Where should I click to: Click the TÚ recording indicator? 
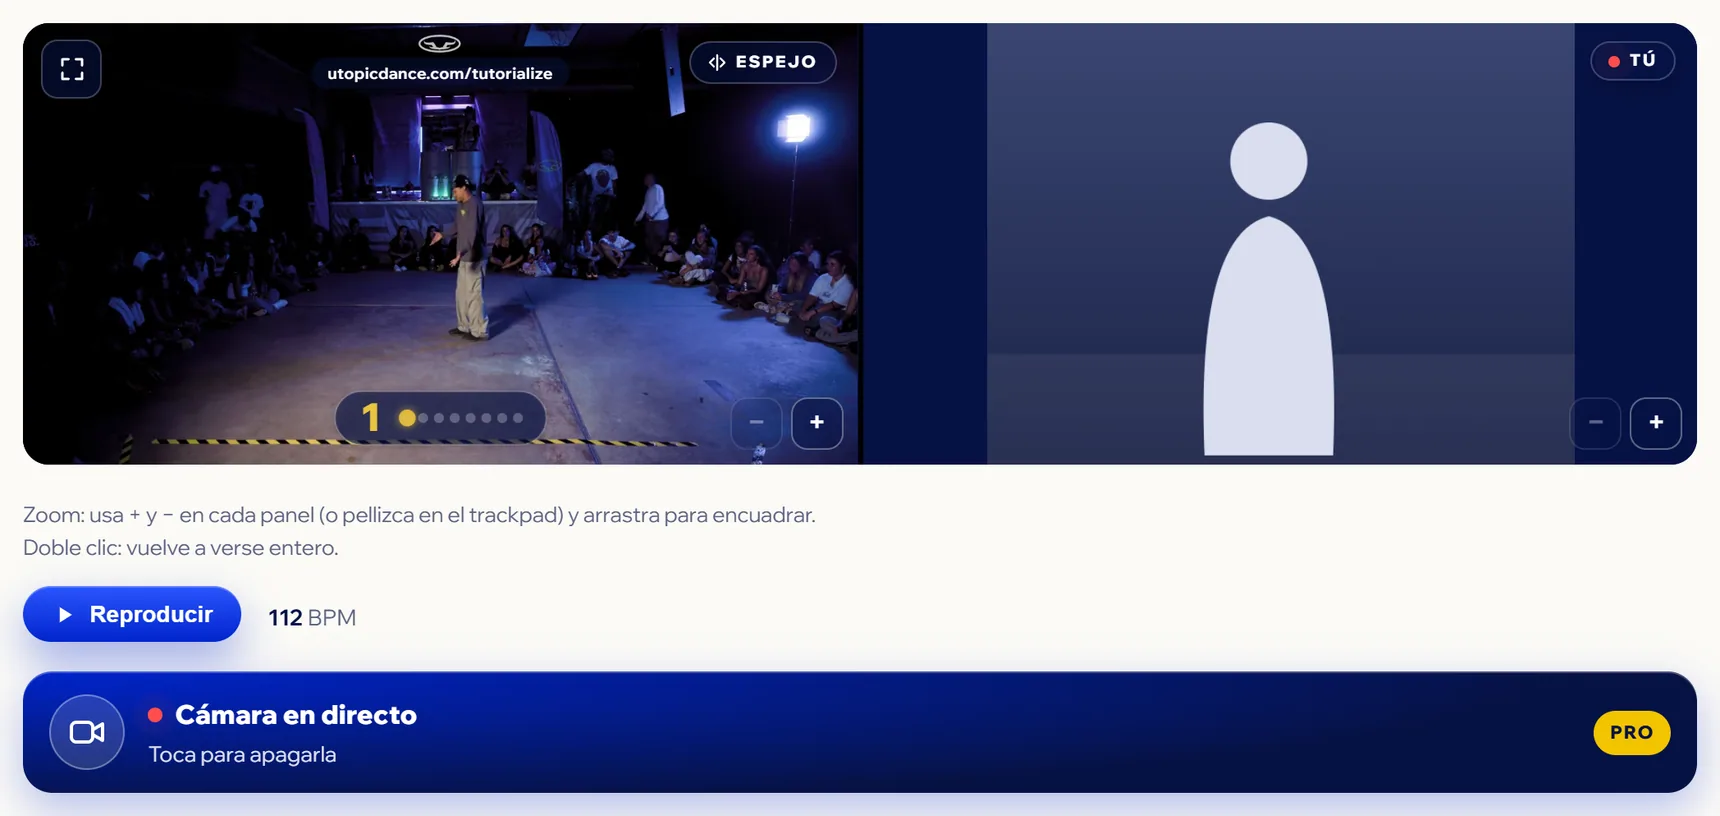tap(1632, 61)
